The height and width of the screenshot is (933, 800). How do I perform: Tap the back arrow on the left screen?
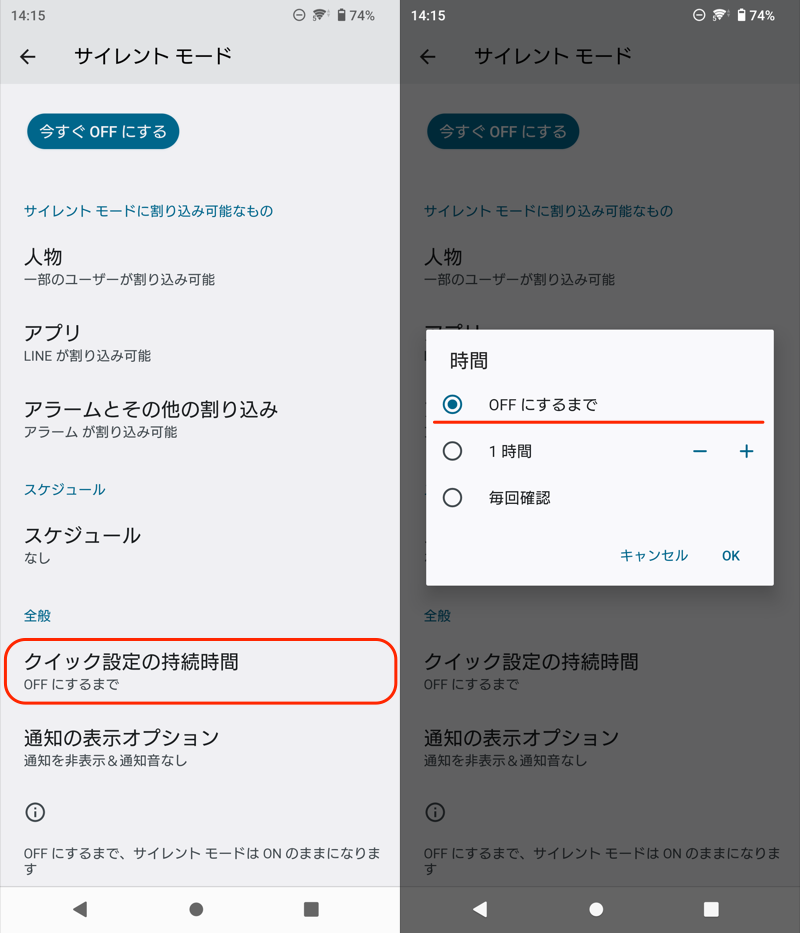pyautogui.click(x=28, y=57)
